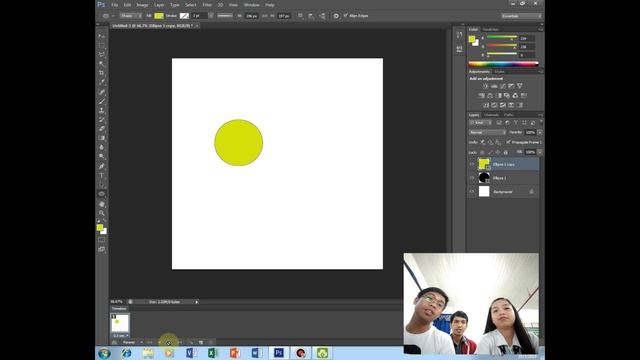Toggle the Align Edges checkbox
This screenshot has height=360, width=640.
(346, 16)
